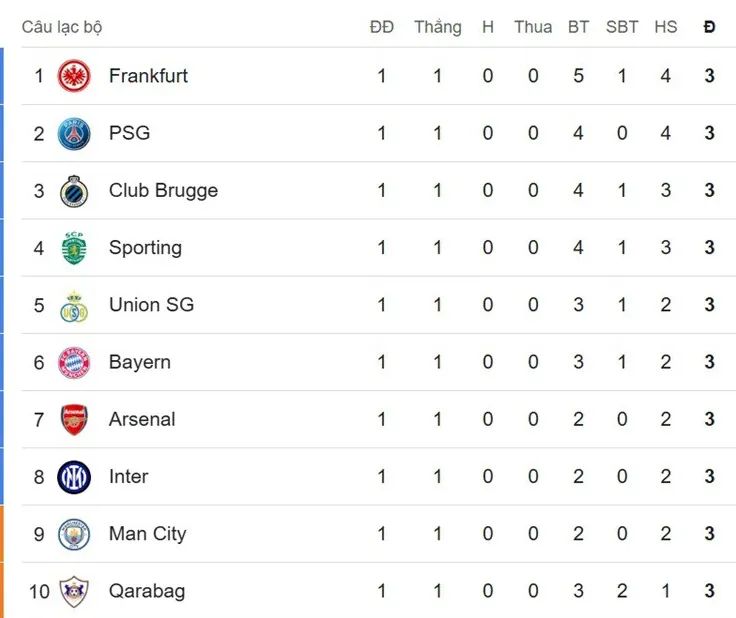Click the Club Brugge crest icon
Viewport: 736px width, 618px height.
(x=74, y=191)
